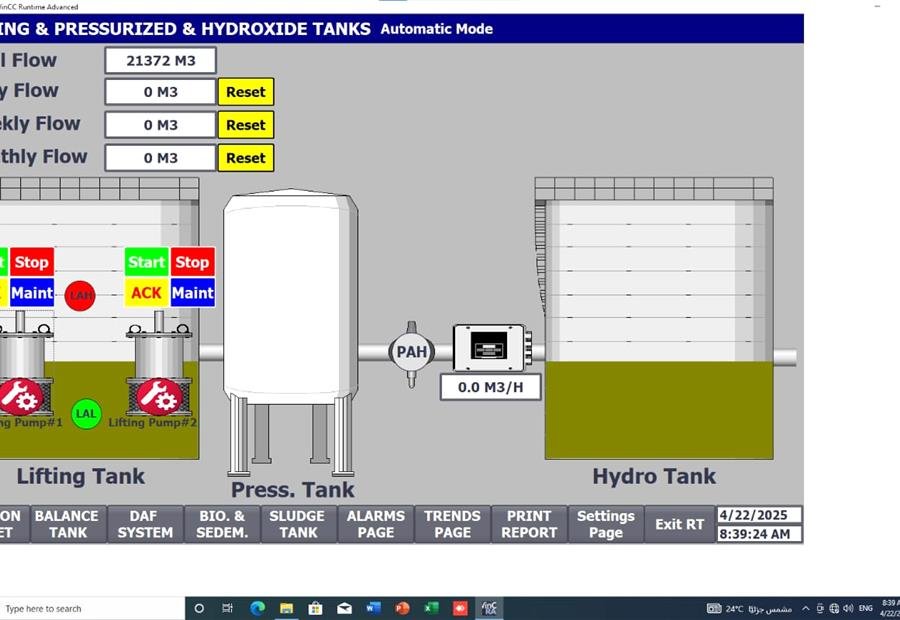Click the total flow field showing 21372 M3
The height and width of the screenshot is (620, 900).
pyautogui.click(x=161, y=60)
